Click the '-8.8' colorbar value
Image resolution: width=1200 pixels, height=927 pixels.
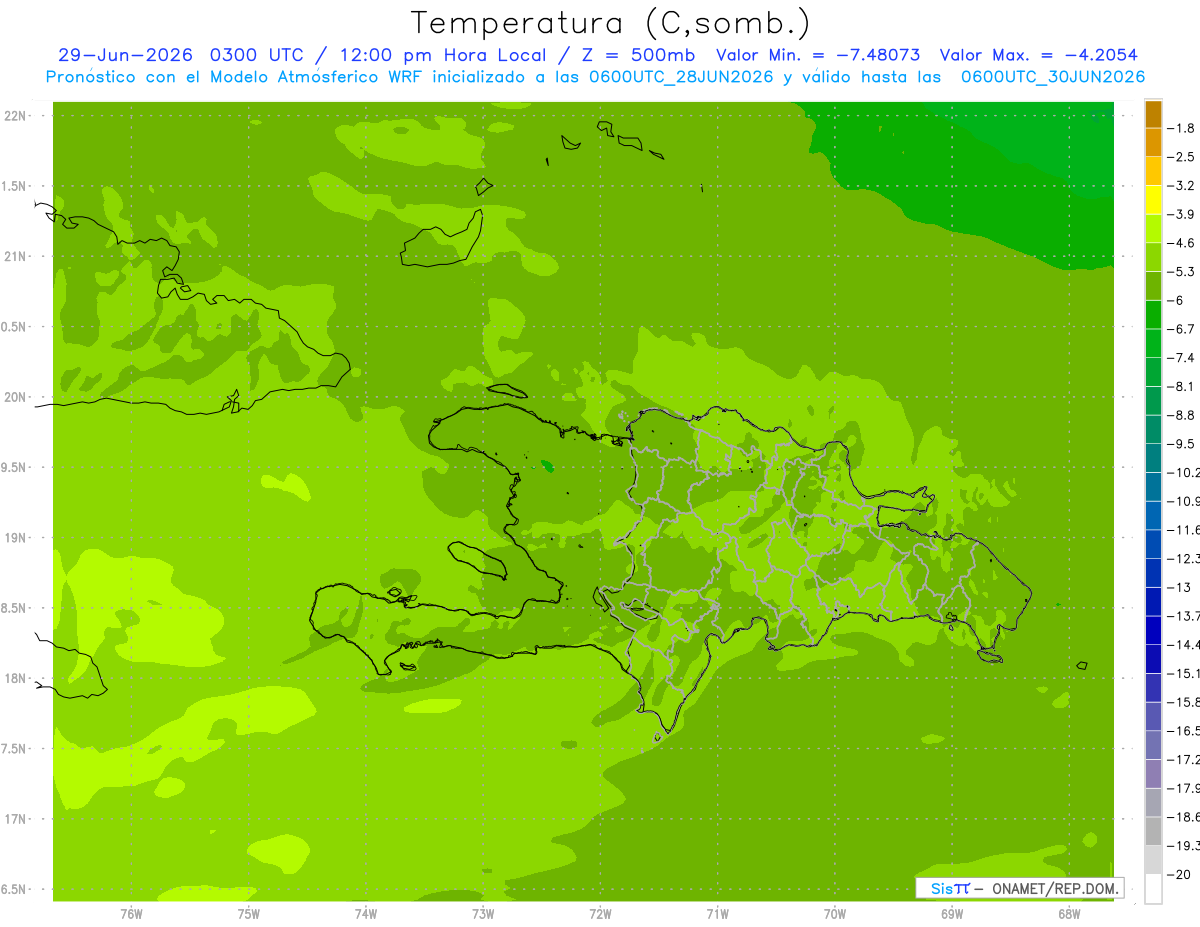tap(1182, 415)
